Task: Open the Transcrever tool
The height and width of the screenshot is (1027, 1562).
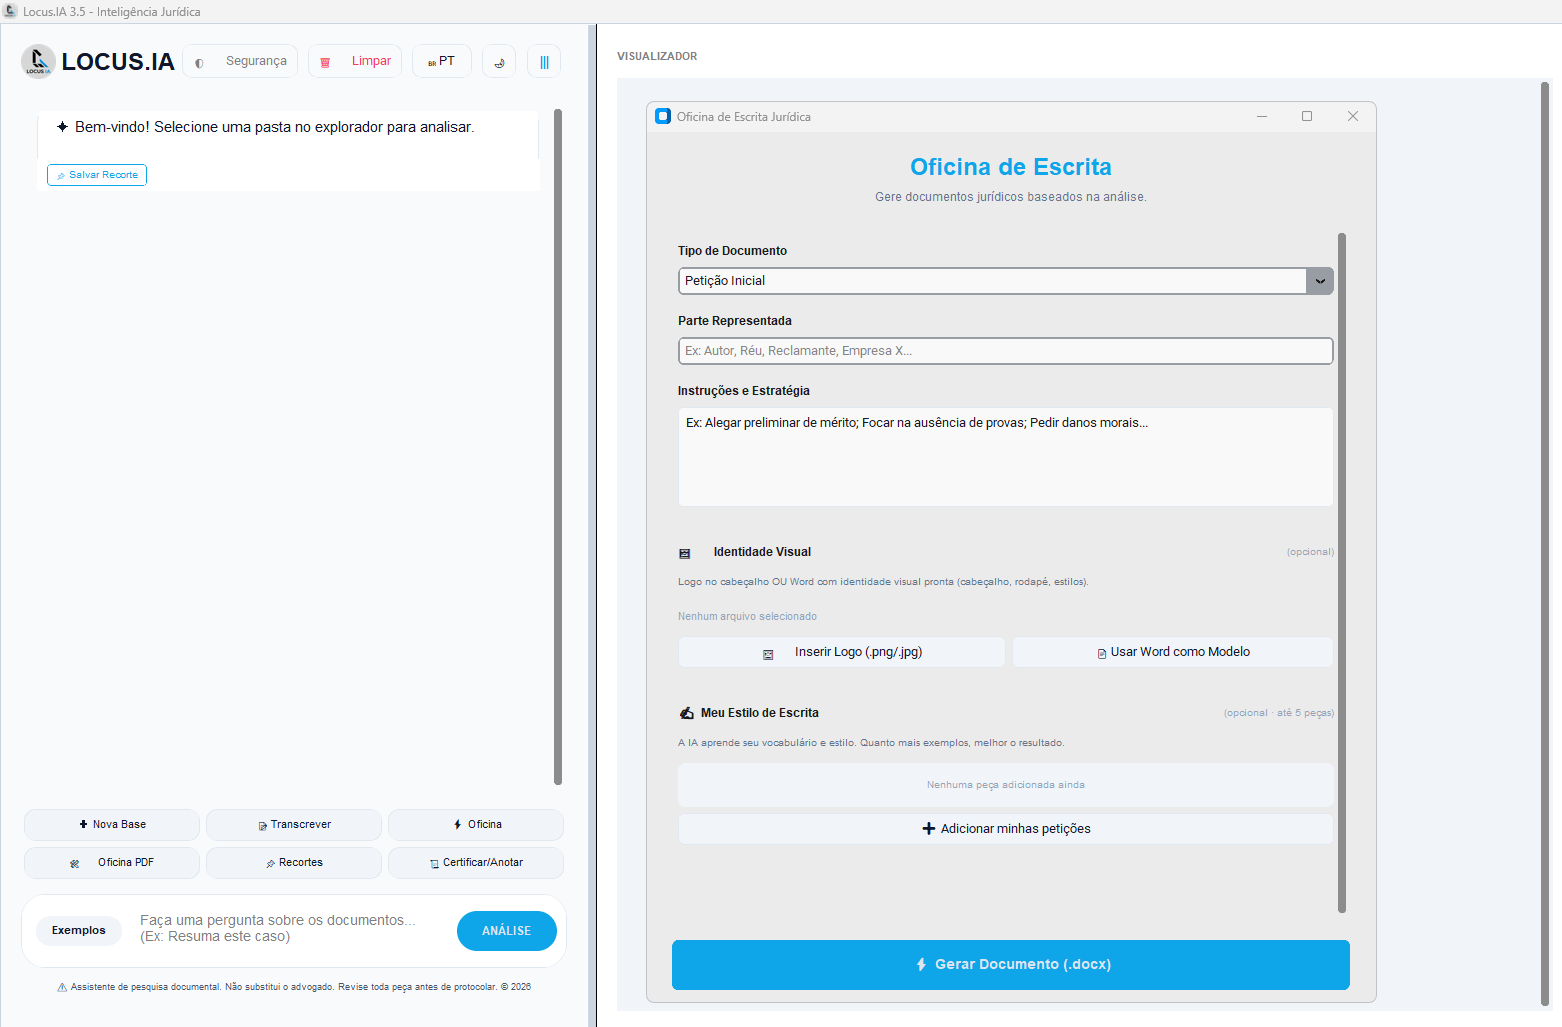Action: [294, 825]
